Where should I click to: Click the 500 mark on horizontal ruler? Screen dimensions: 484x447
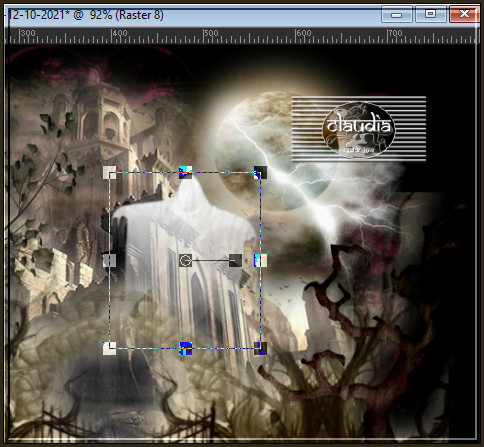[x=211, y=33]
